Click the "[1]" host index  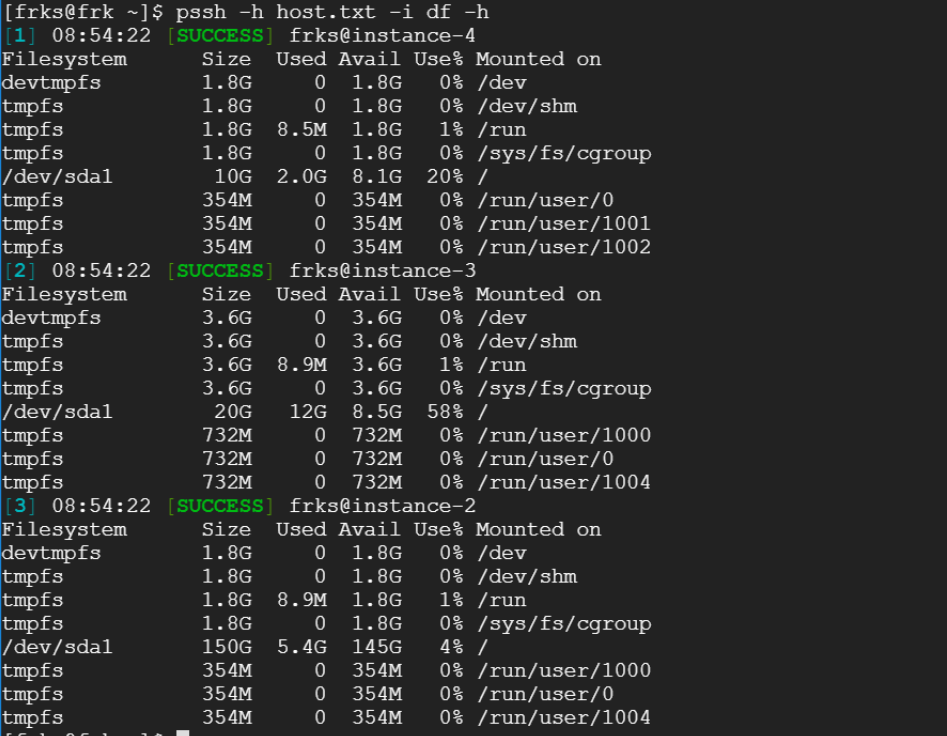pos(20,36)
